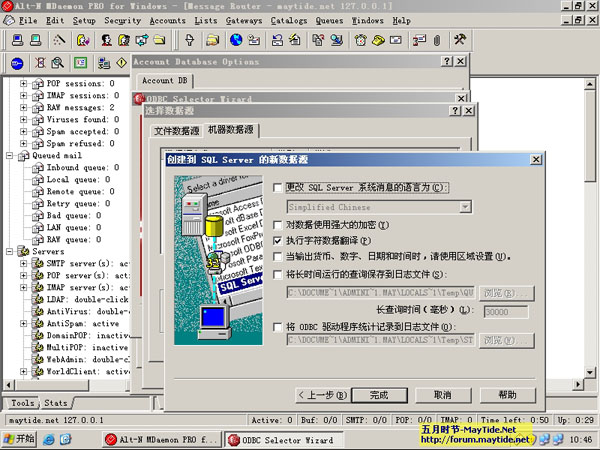
Task: Click the envelope mail toolbar icon
Action: 393,41
